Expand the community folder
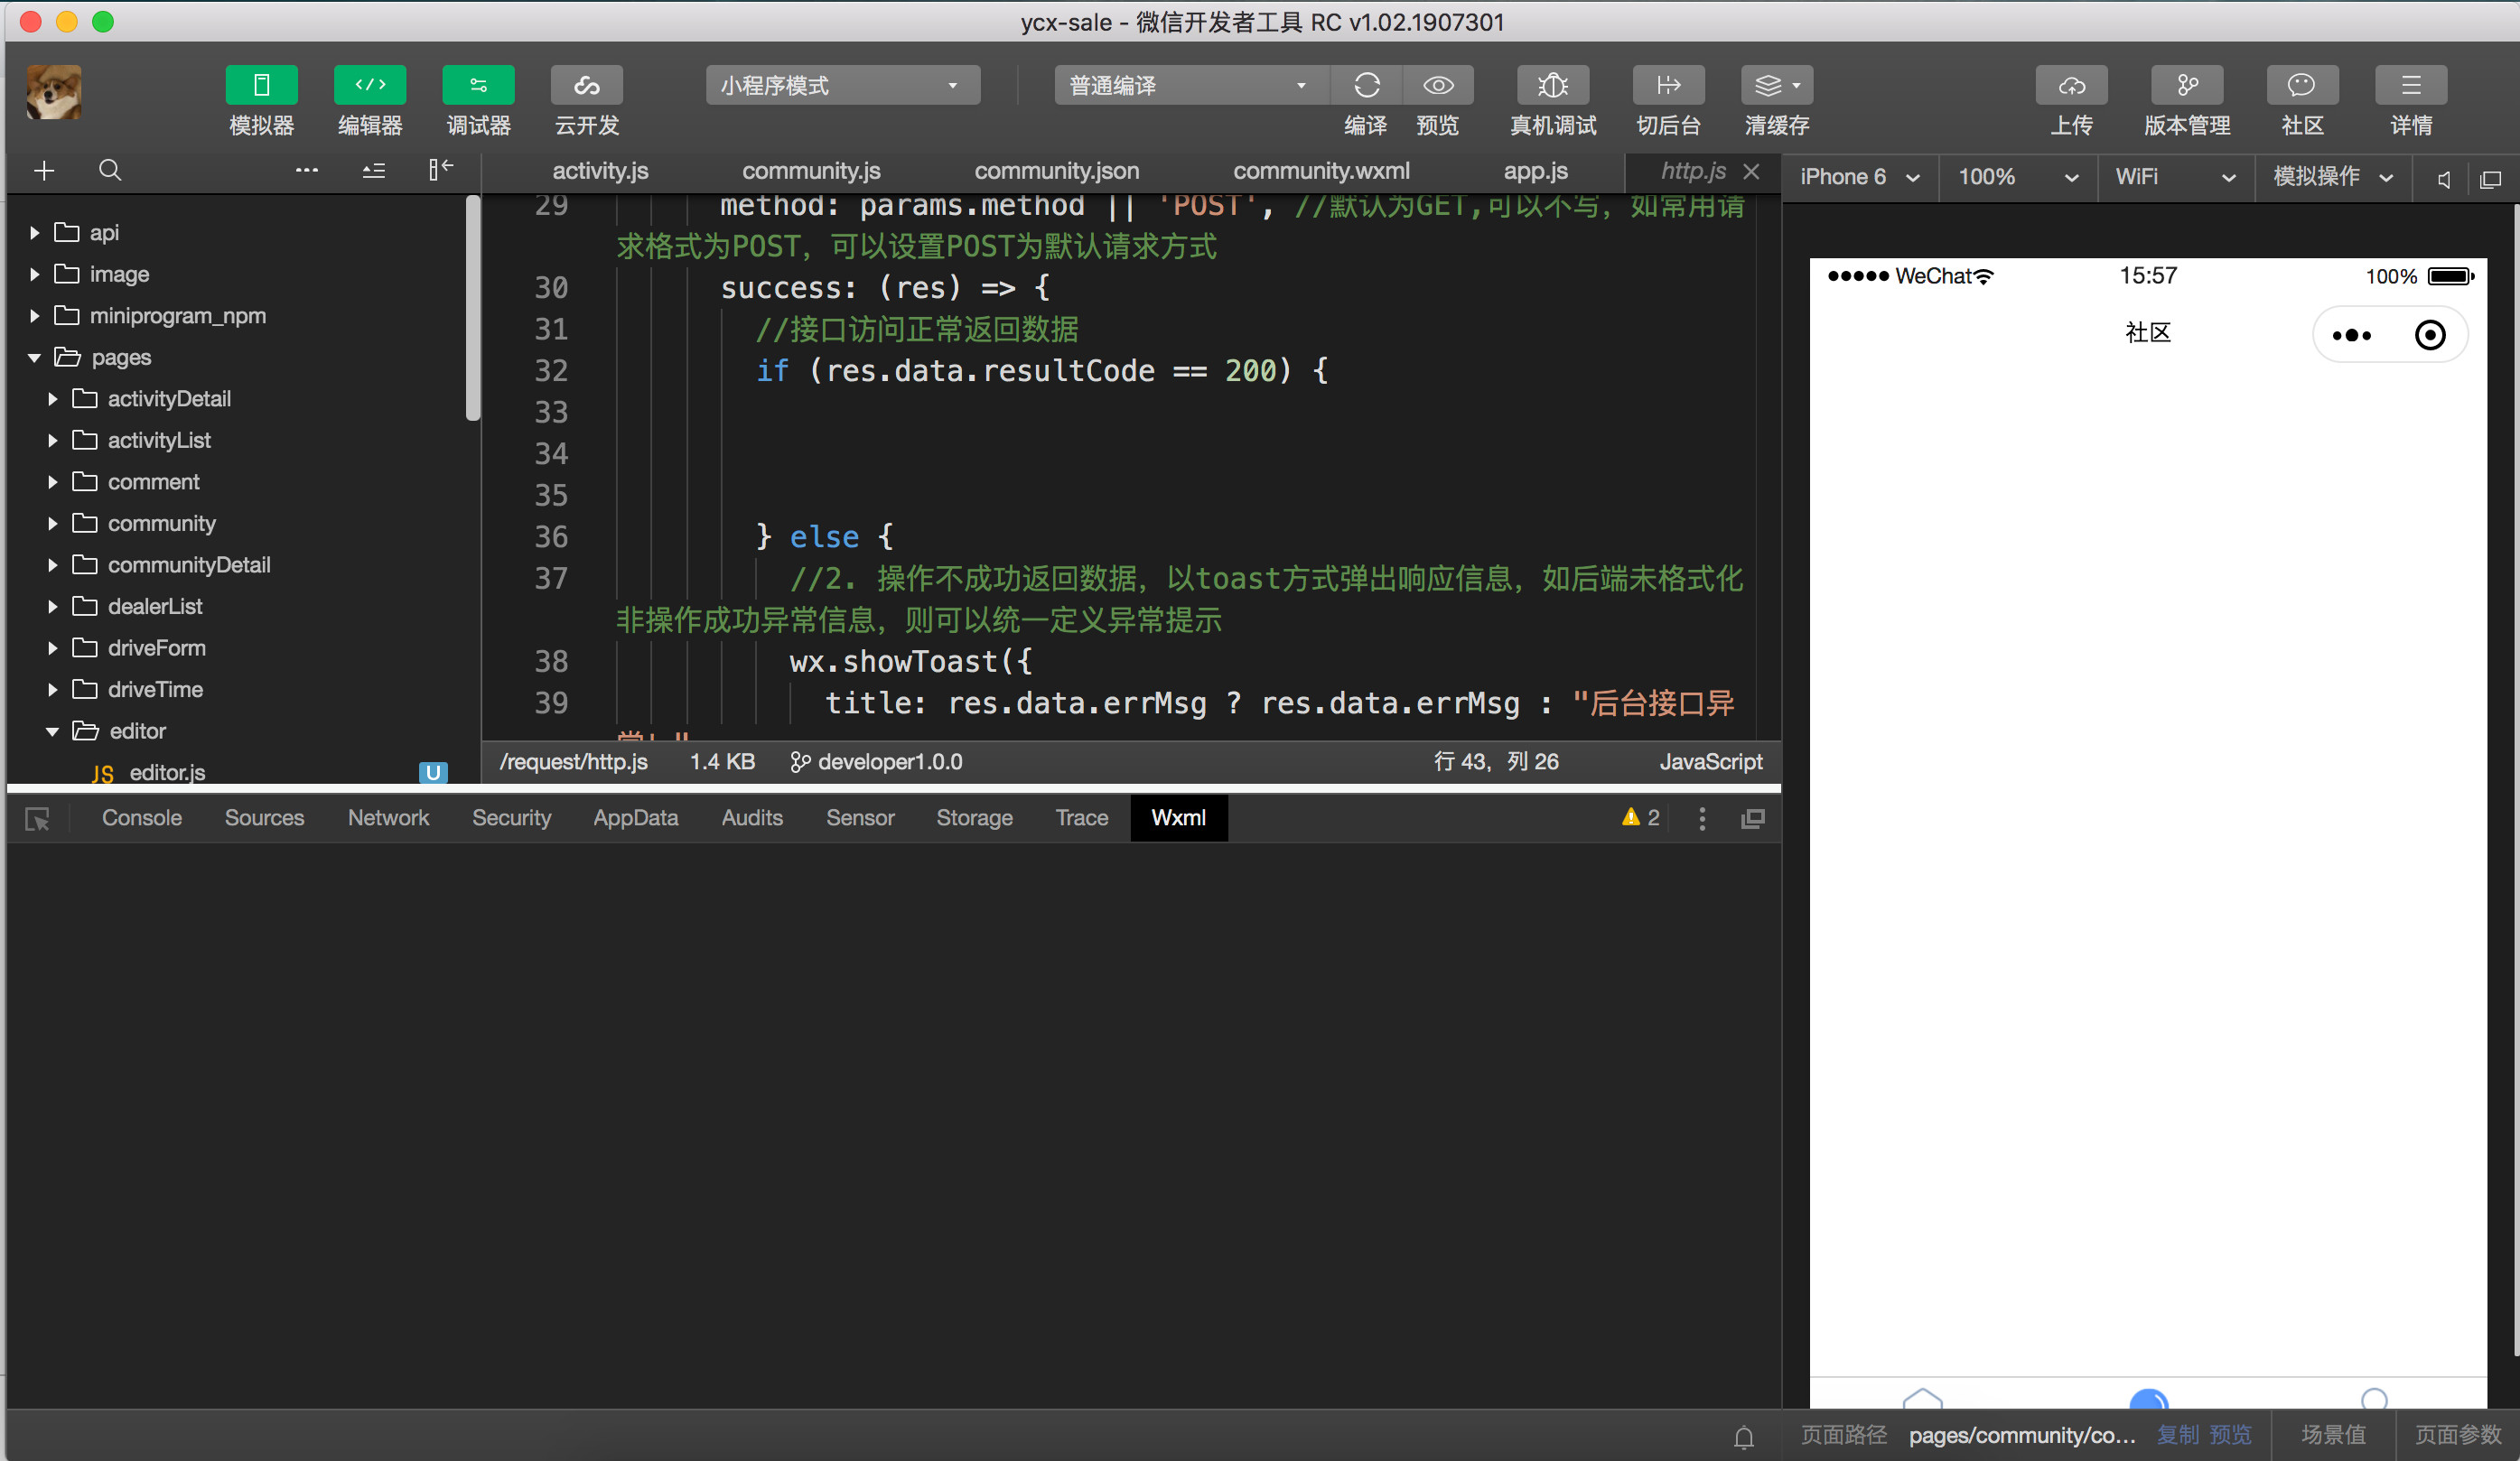This screenshot has width=2520, height=1461. (x=161, y=523)
